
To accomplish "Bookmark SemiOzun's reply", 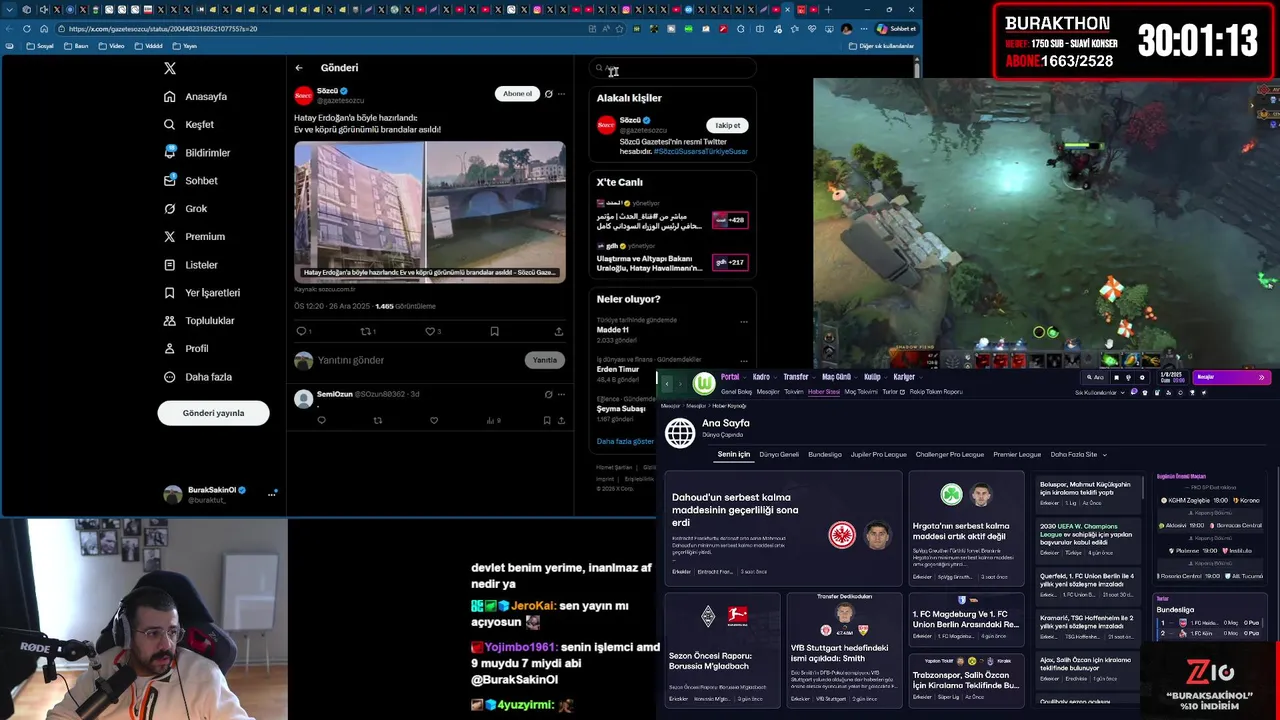I will click(x=547, y=421).
